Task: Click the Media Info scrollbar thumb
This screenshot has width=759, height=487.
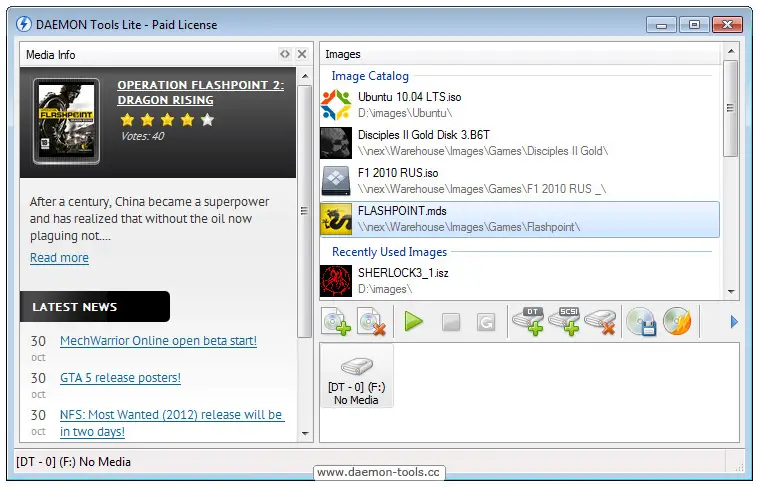Action: (304, 211)
